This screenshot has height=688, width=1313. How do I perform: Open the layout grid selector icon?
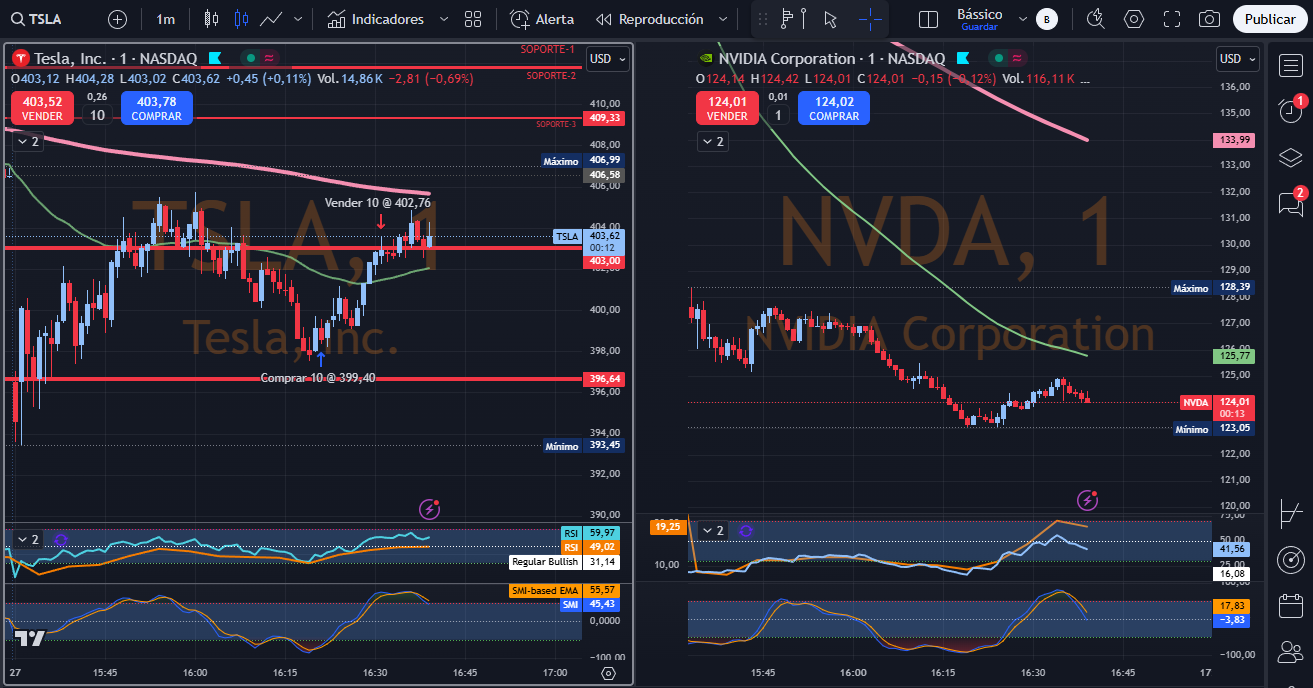[473, 19]
